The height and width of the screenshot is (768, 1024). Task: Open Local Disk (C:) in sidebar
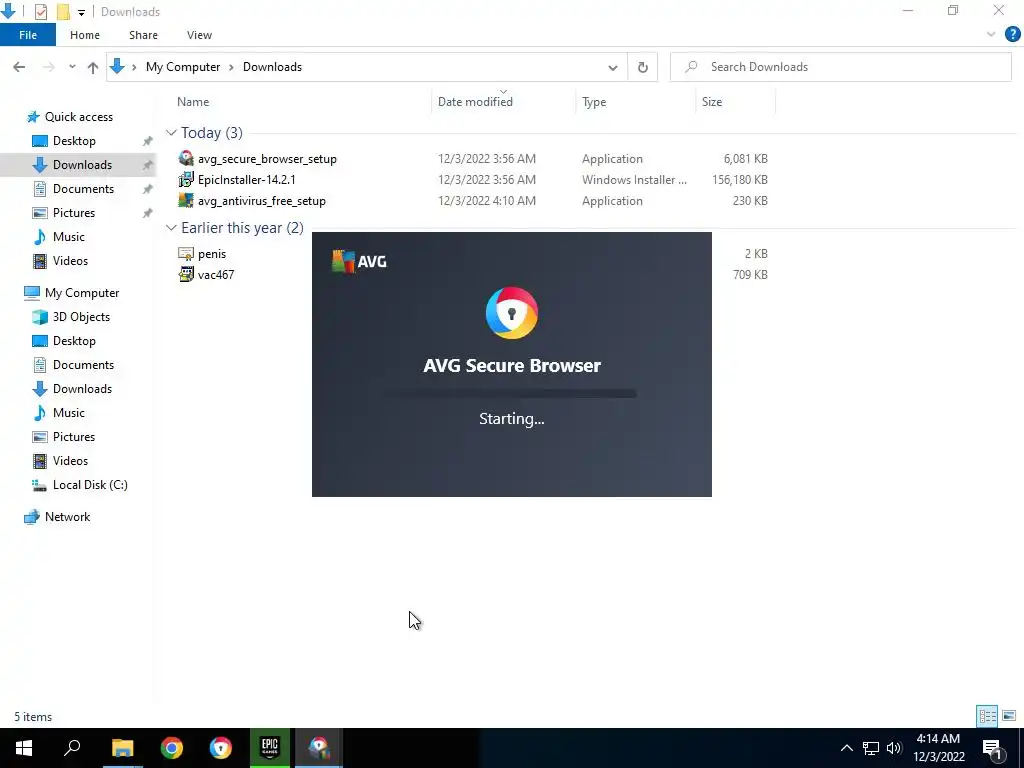pos(89,485)
